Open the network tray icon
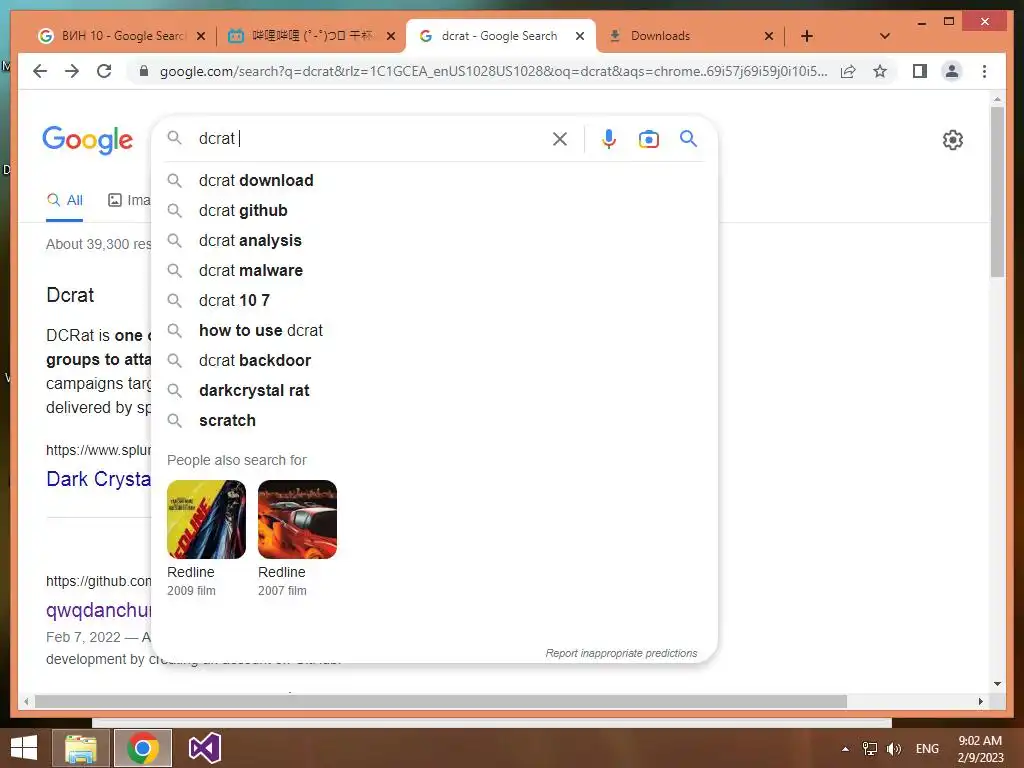1024x768 pixels. pos(870,749)
